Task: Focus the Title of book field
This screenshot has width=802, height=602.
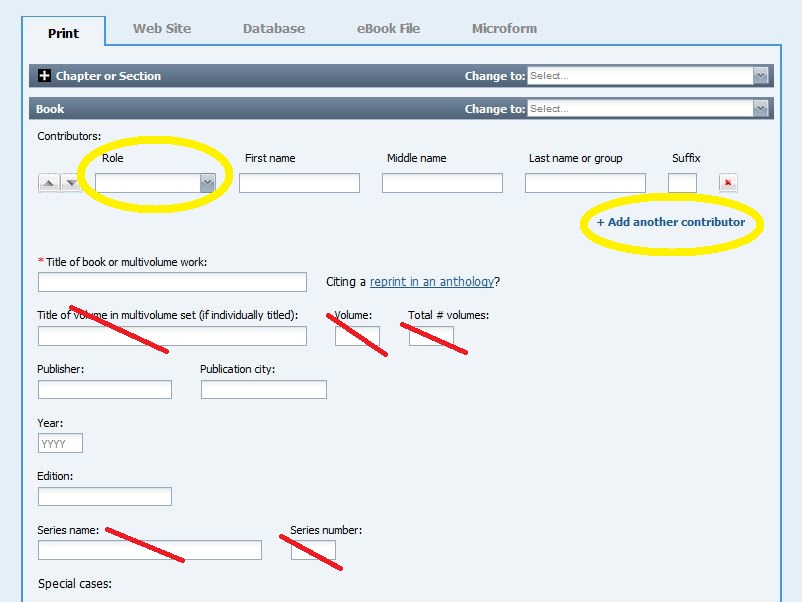Action: coord(172,282)
